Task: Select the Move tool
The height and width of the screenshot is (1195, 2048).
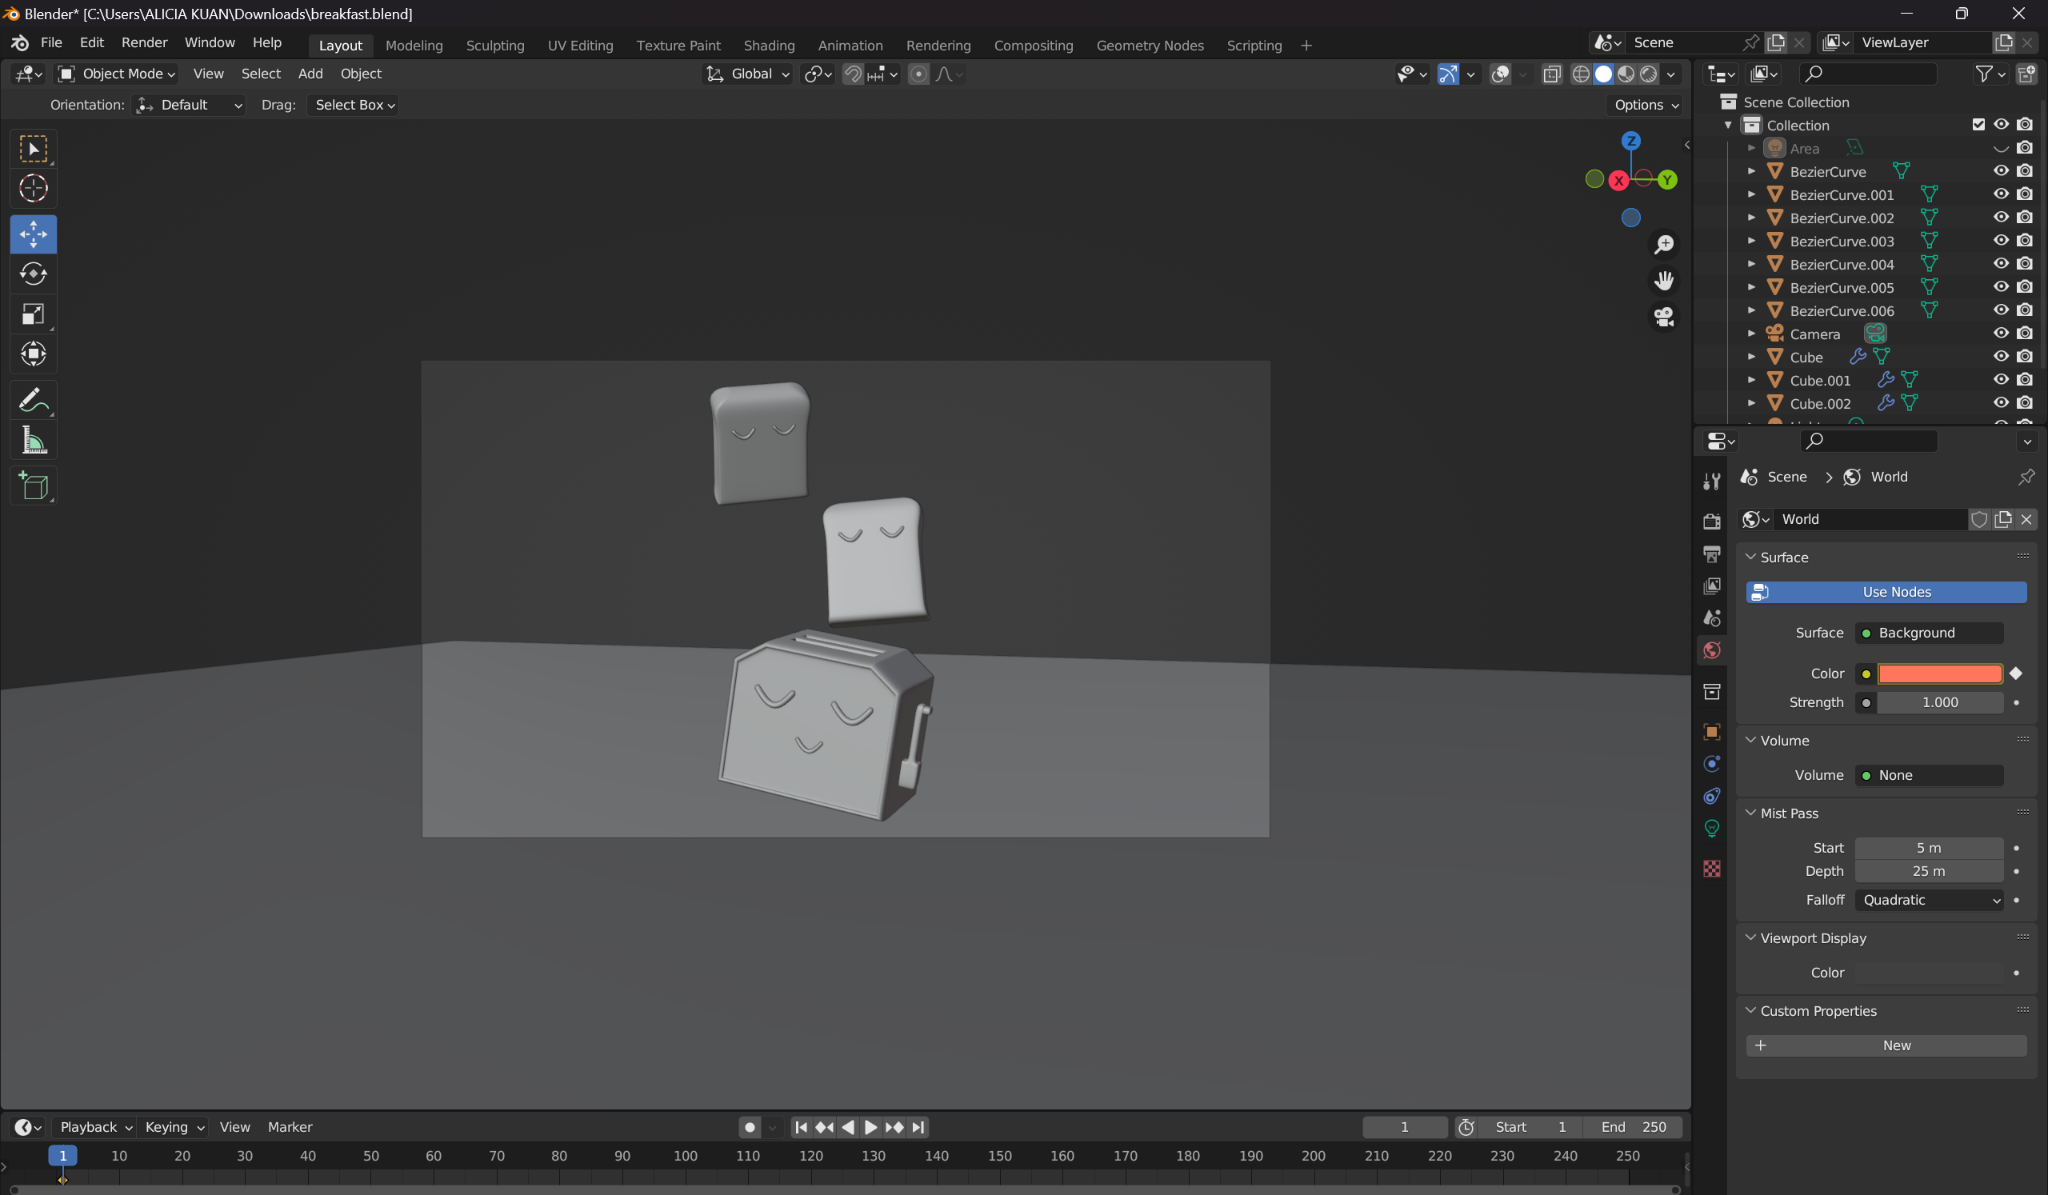Action: [33, 234]
